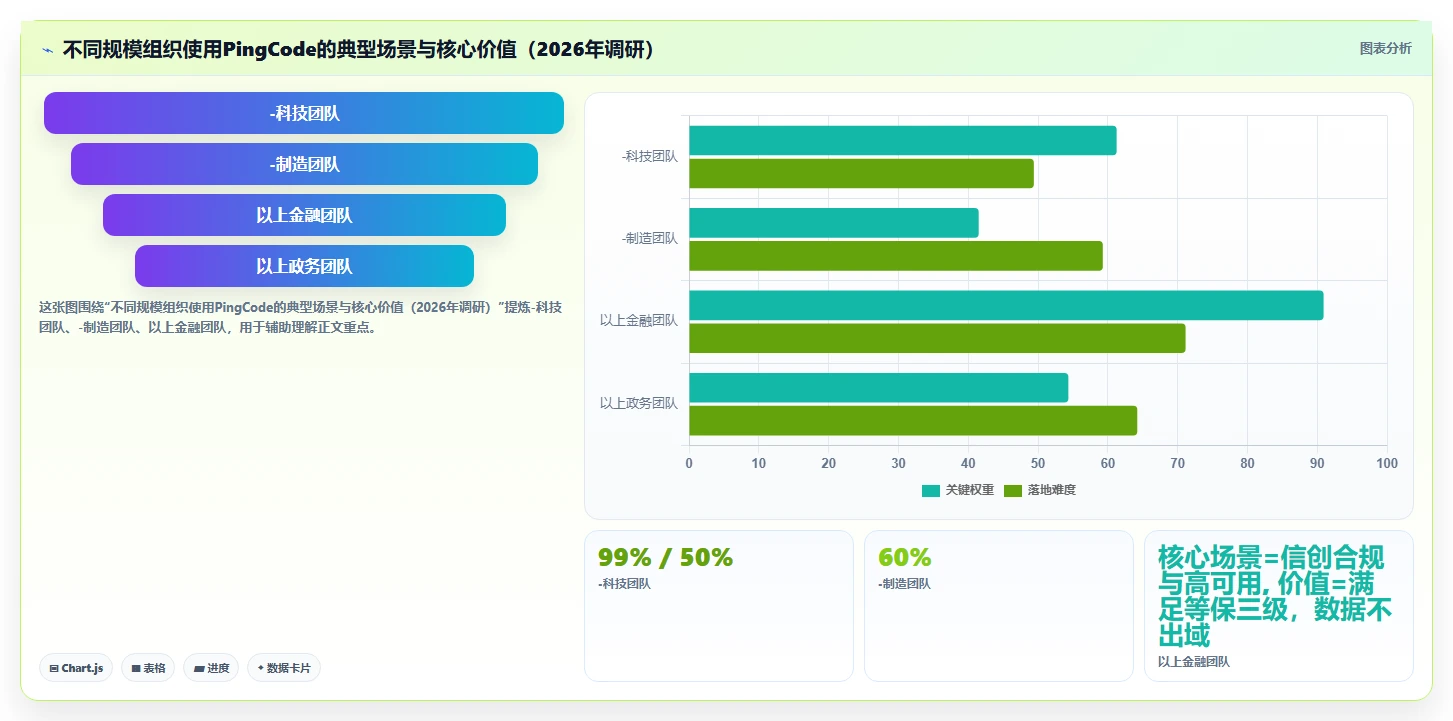Screen dimensions: 1453x721
Task: Click the teal 关键权重 bar for -制造团队
Action: click(x=833, y=222)
